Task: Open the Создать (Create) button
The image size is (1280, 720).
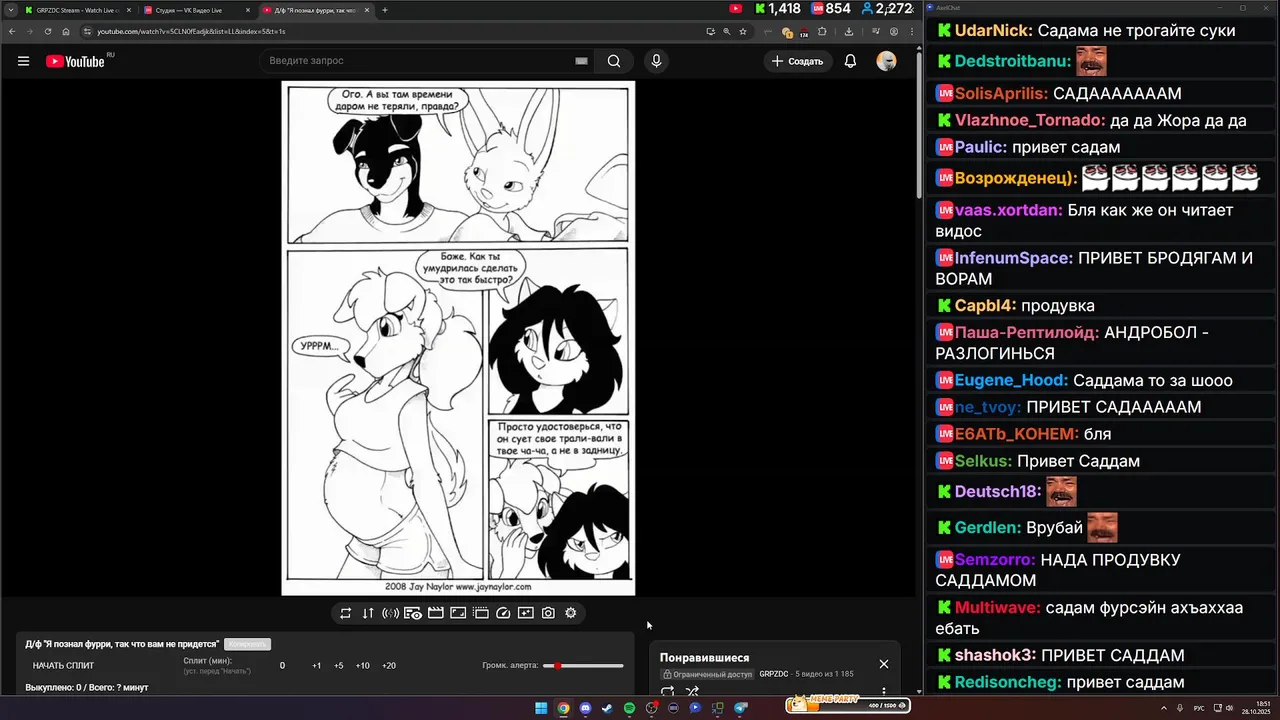Action: coord(797,61)
